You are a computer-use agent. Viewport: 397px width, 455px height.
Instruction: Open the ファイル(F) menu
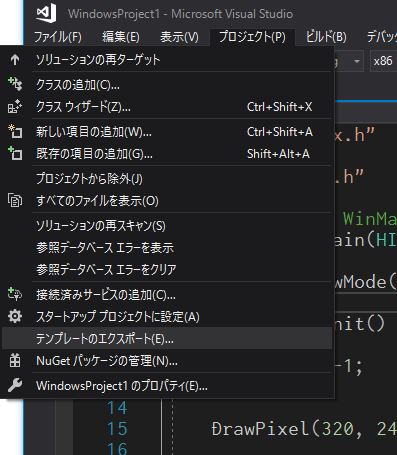coord(58,37)
